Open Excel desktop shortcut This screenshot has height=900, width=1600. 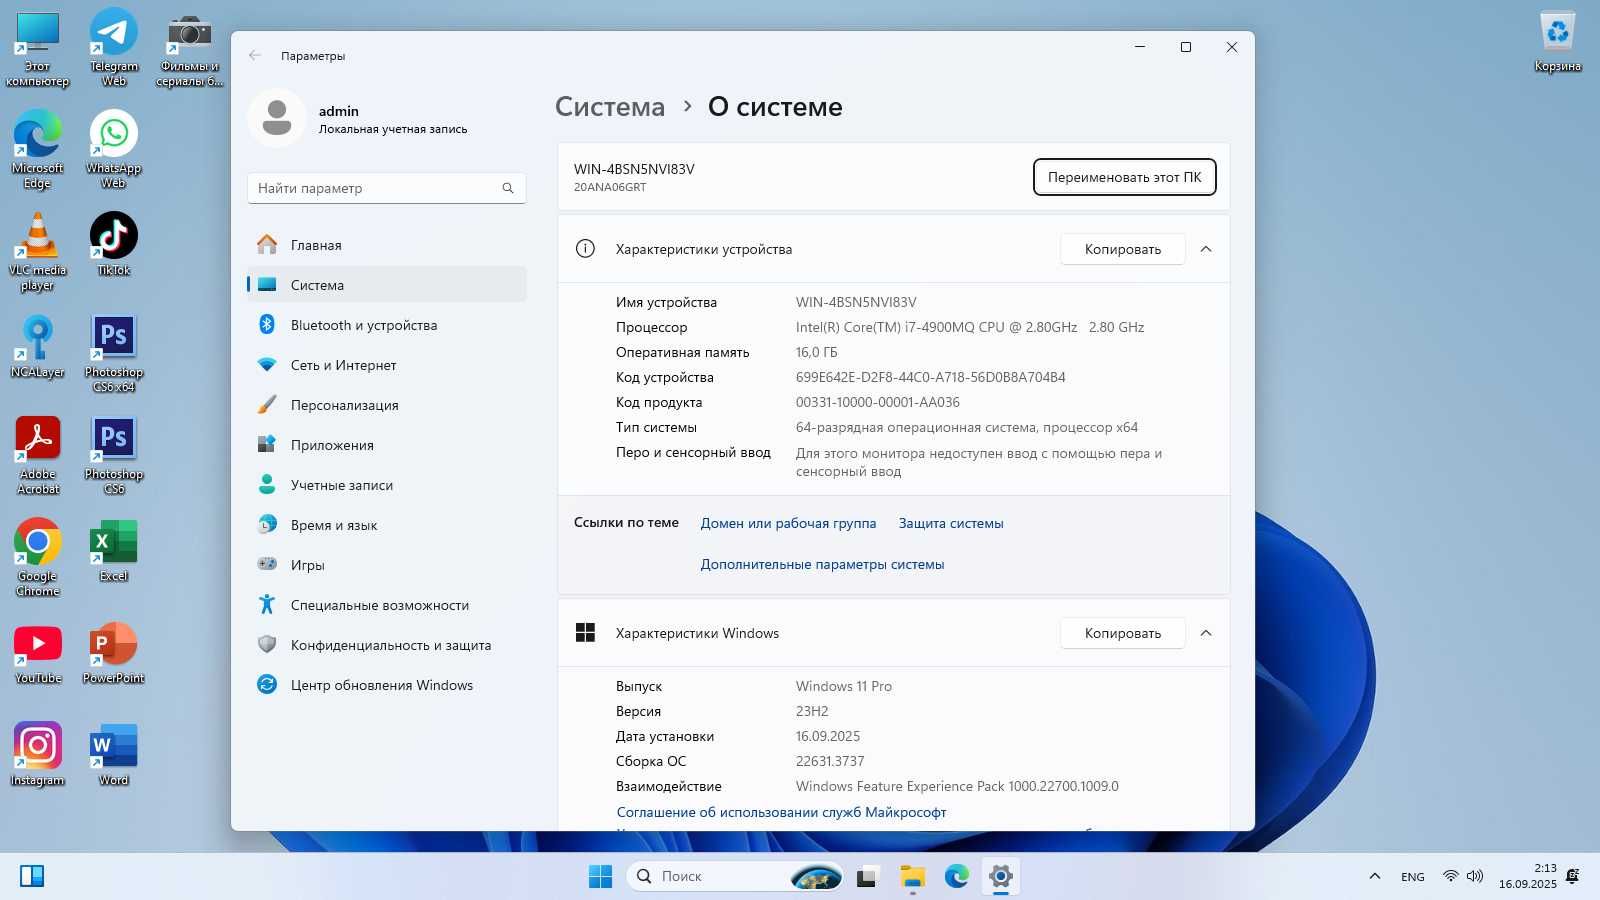click(114, 550)
